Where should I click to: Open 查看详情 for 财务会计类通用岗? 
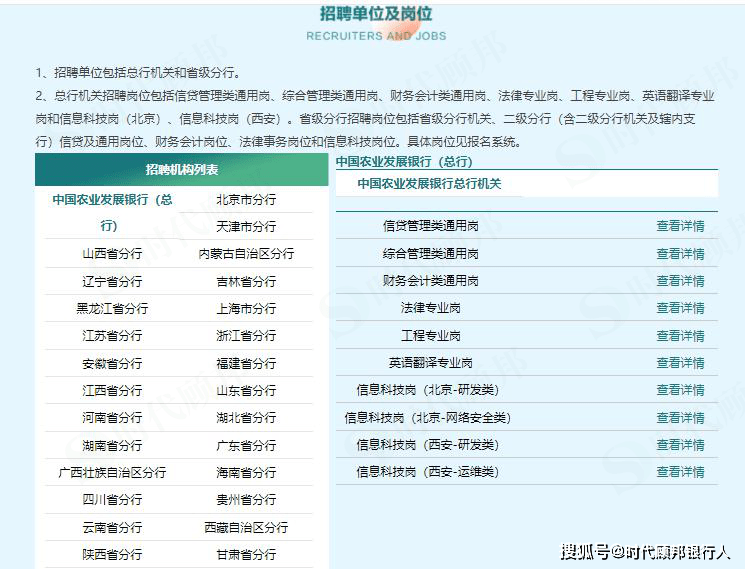tap(680, 281)
